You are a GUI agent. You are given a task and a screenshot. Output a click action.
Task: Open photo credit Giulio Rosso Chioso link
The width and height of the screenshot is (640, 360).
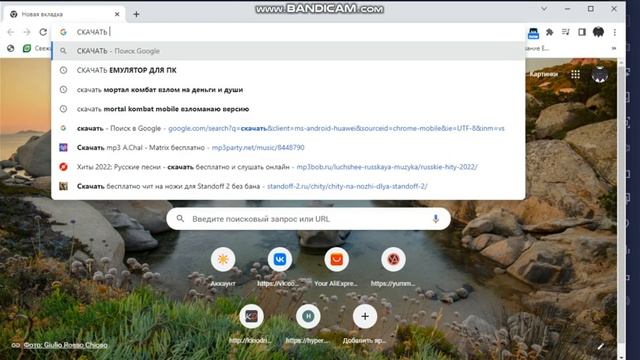(65, 345)
